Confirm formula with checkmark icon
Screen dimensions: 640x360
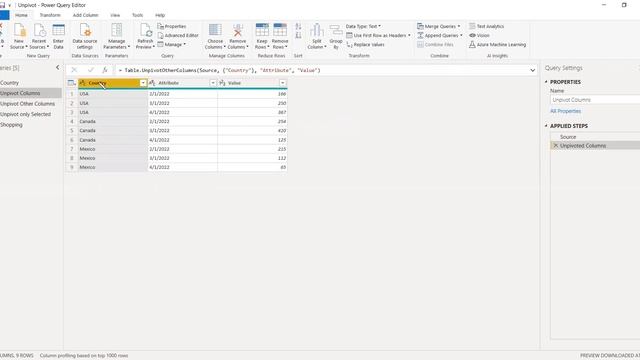[x=91, y=70]
